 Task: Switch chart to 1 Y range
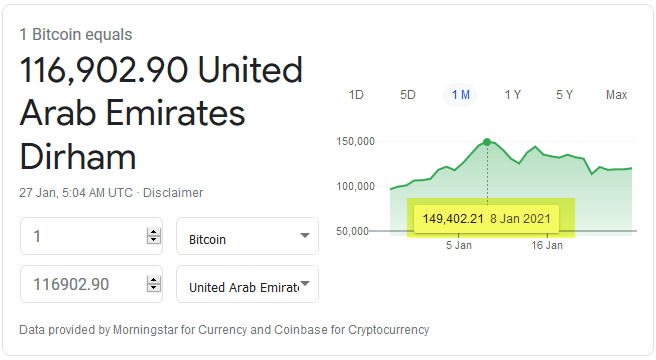pyautogui.click(x=512, y=95)
